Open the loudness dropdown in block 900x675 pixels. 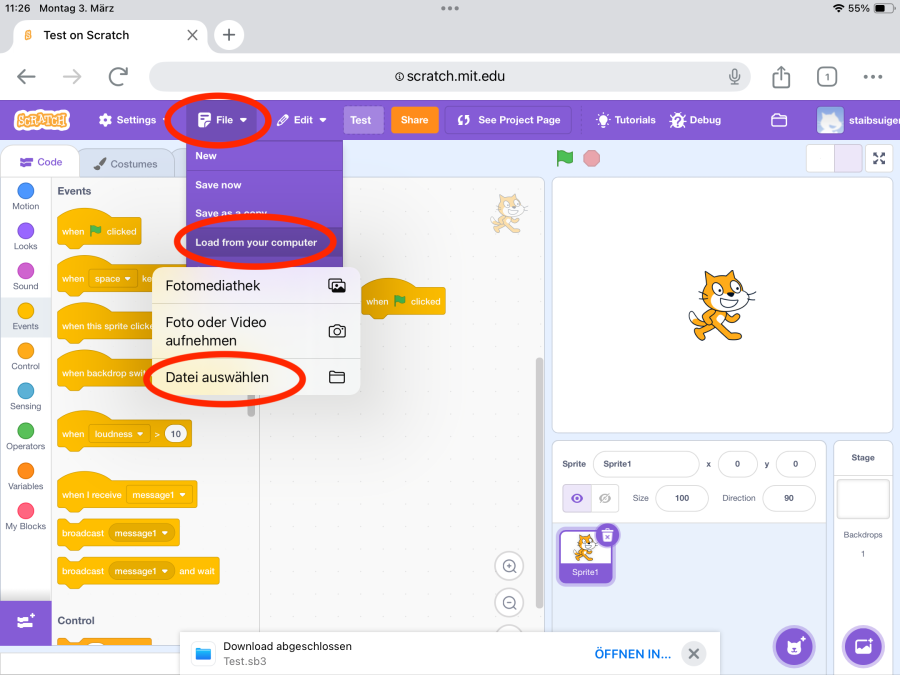[x=118, y=434]
